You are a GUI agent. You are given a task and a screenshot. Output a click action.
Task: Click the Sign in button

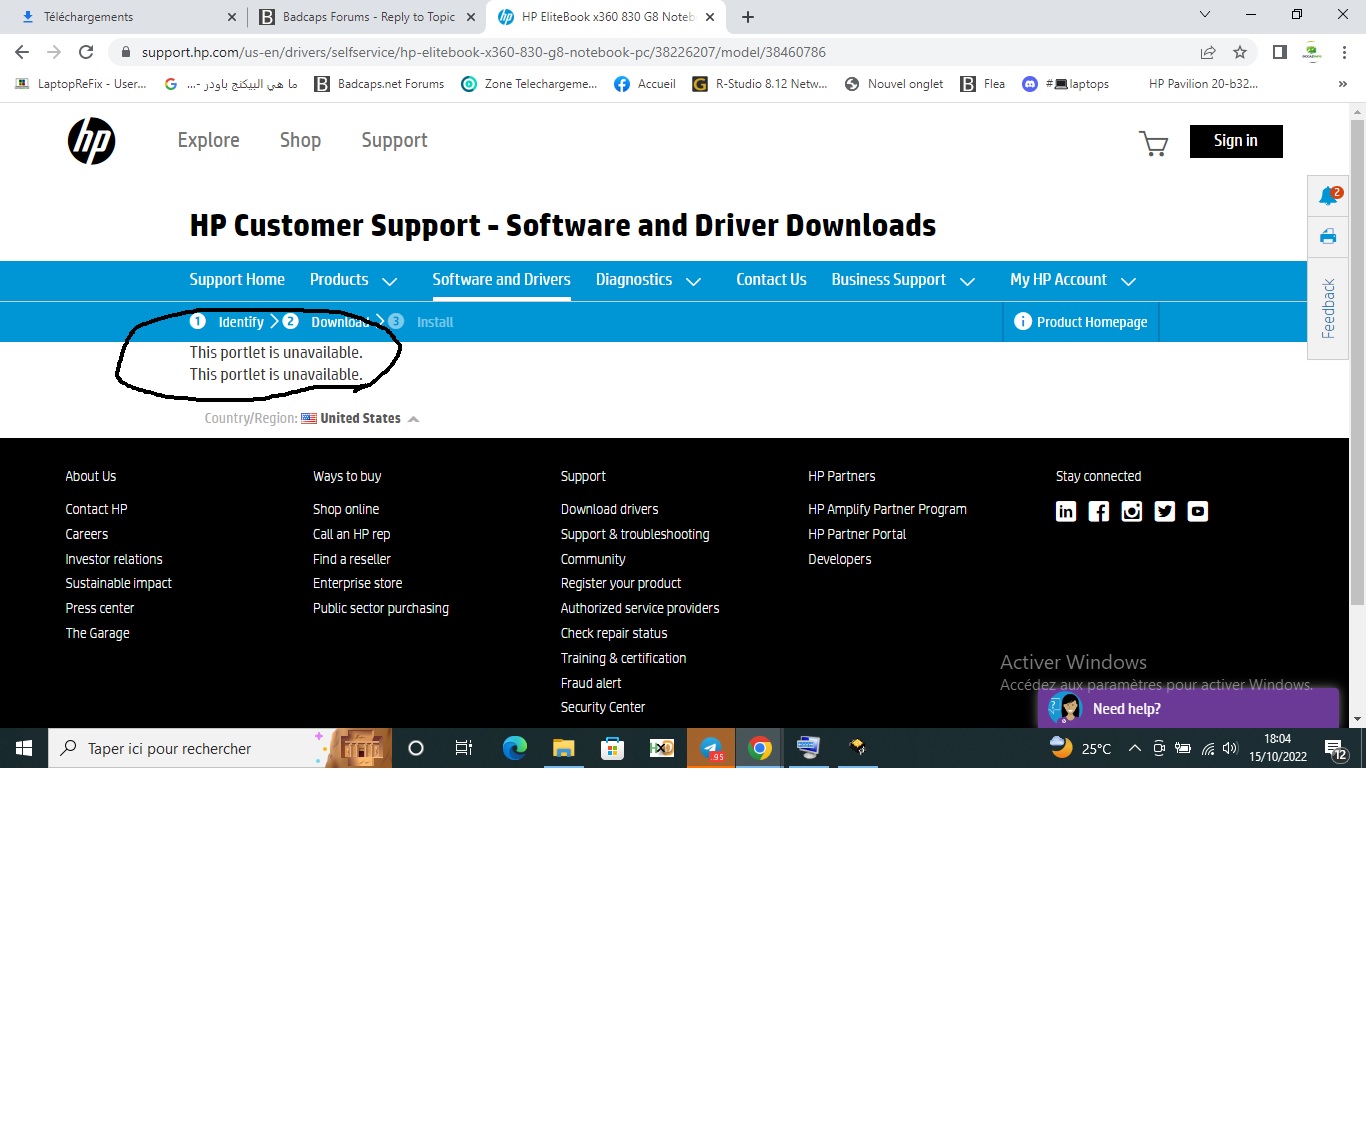point(1236,141)
